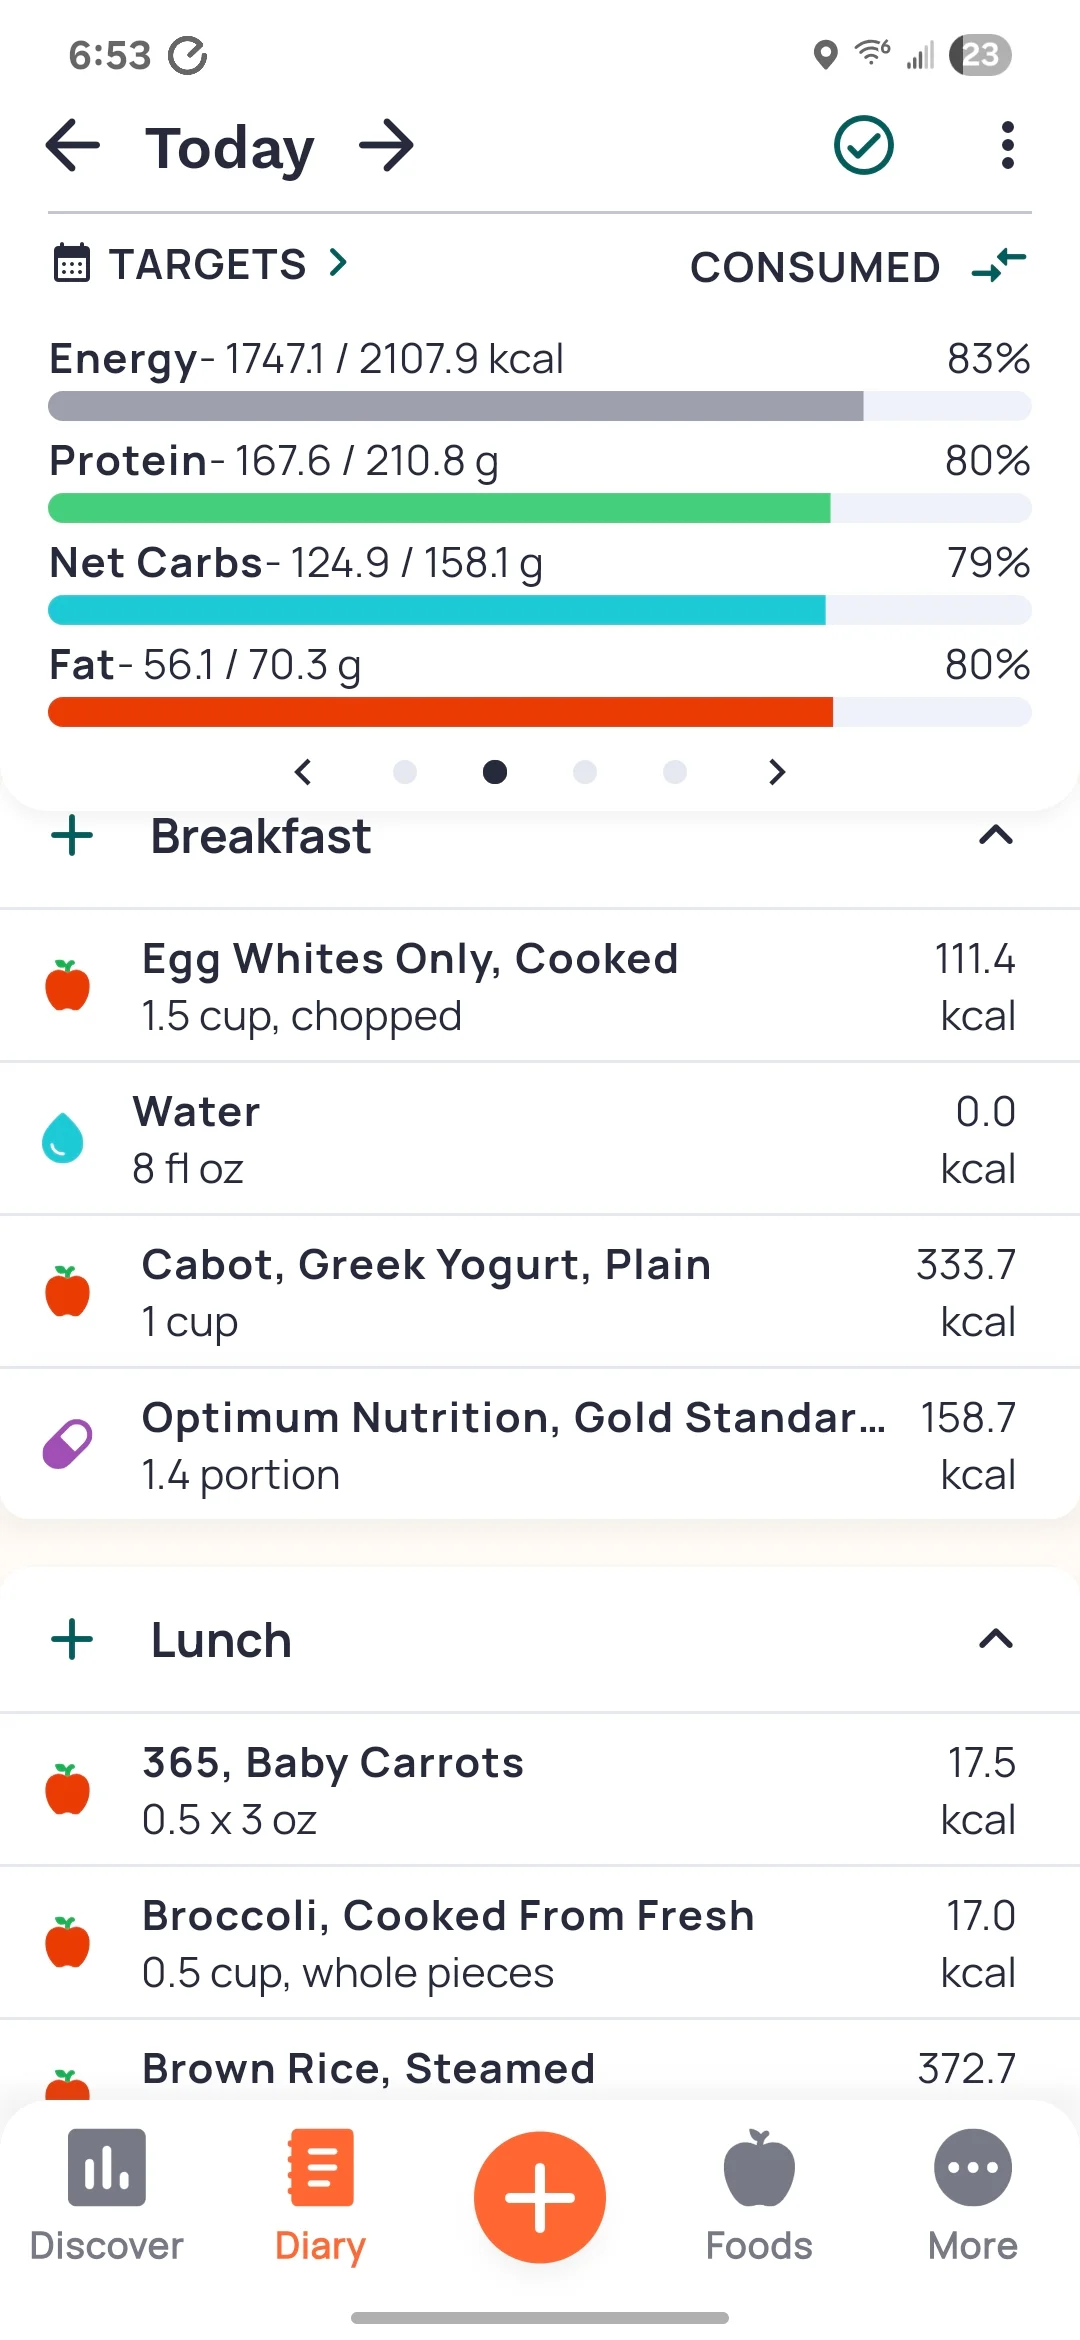
Task: Collapse the Lunch section
Action: [995, 1640]
